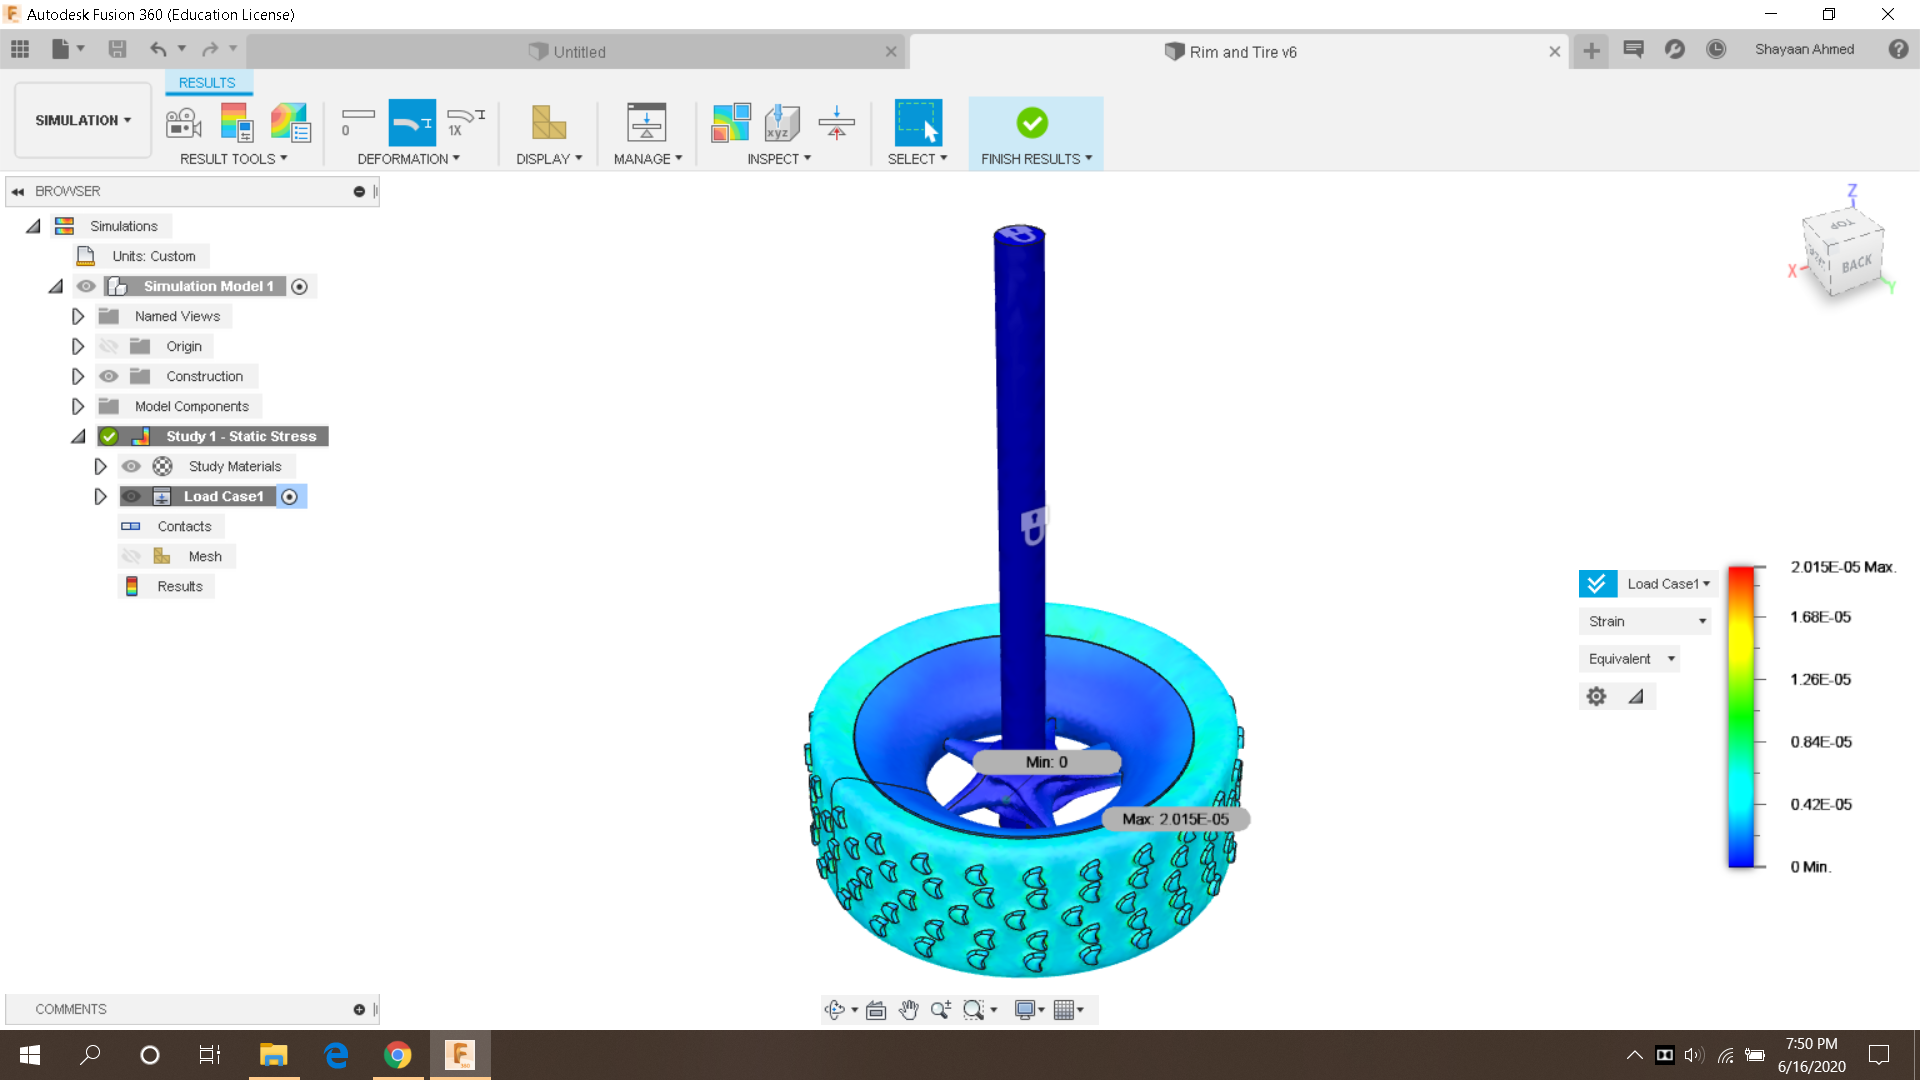The image size is (1920, 1080).
Task: Click the Animate results camera icon
Action: coord(183,123)
